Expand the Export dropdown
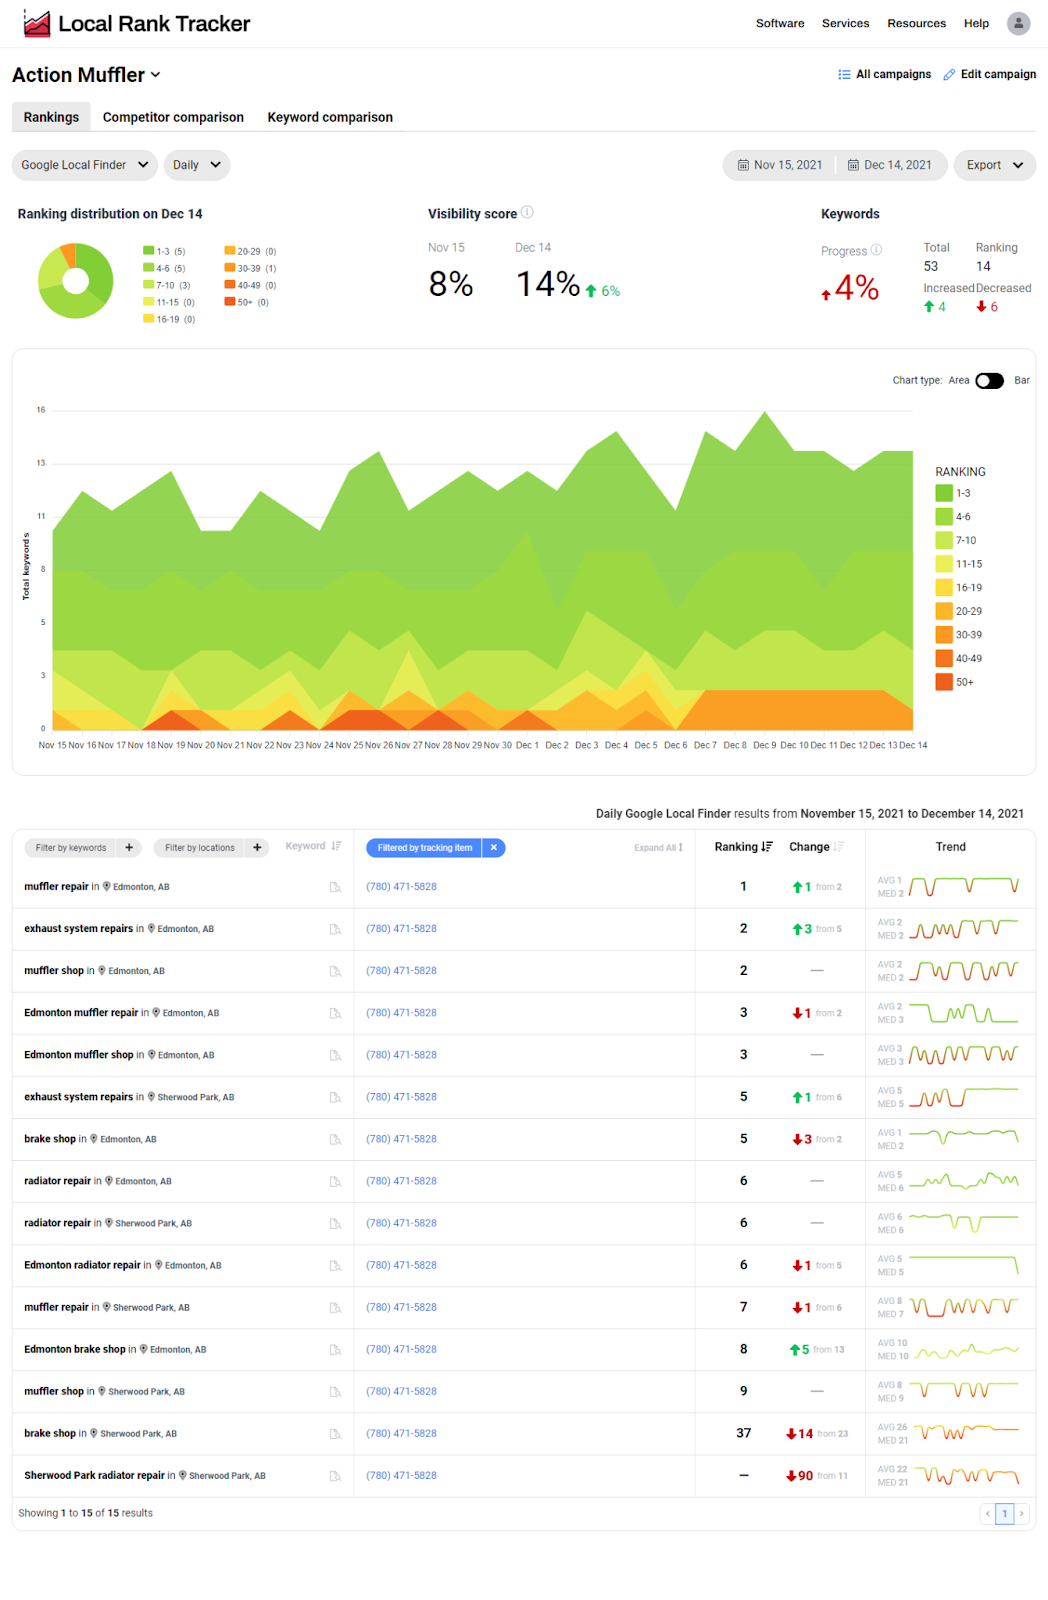Image resolution: width=1048 pixels, height=1600 pixels. pyautogui.click(x=994, y=165)
